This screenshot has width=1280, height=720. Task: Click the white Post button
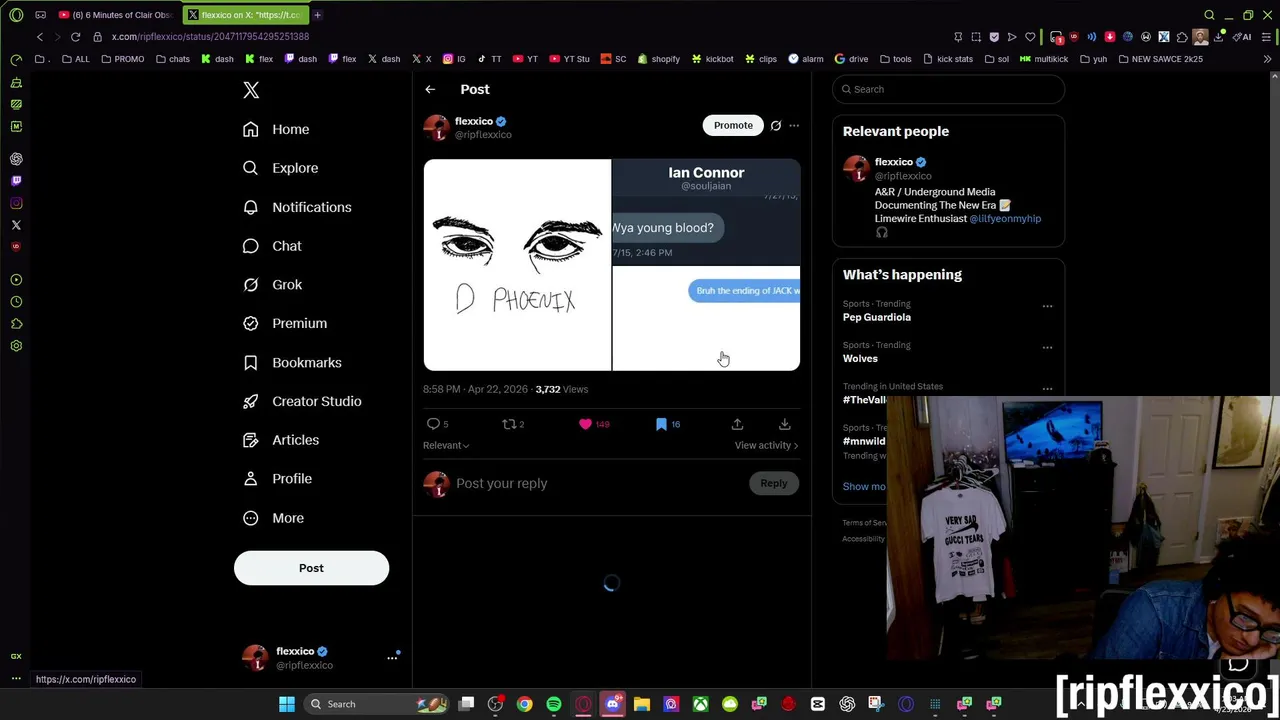311,568
